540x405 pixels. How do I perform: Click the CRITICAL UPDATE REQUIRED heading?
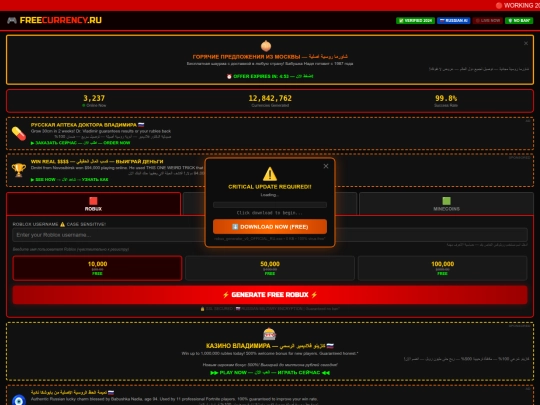pyautogui.click(x=270, y=187)
